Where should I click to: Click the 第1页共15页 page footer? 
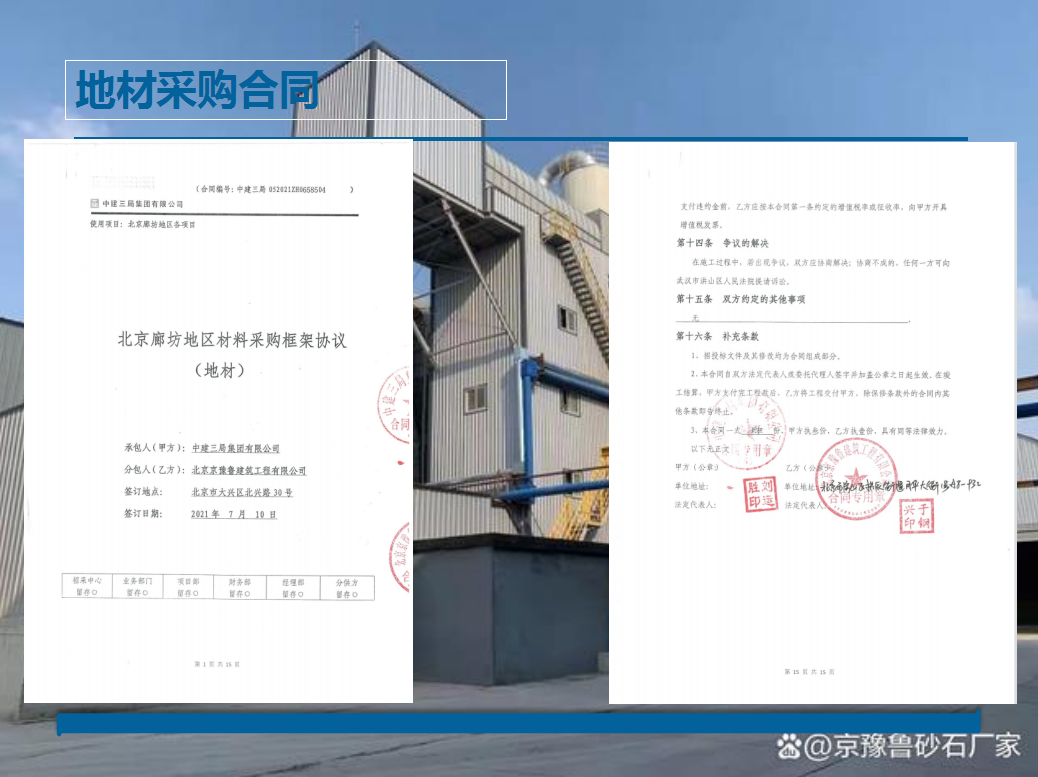click(217, 664)
